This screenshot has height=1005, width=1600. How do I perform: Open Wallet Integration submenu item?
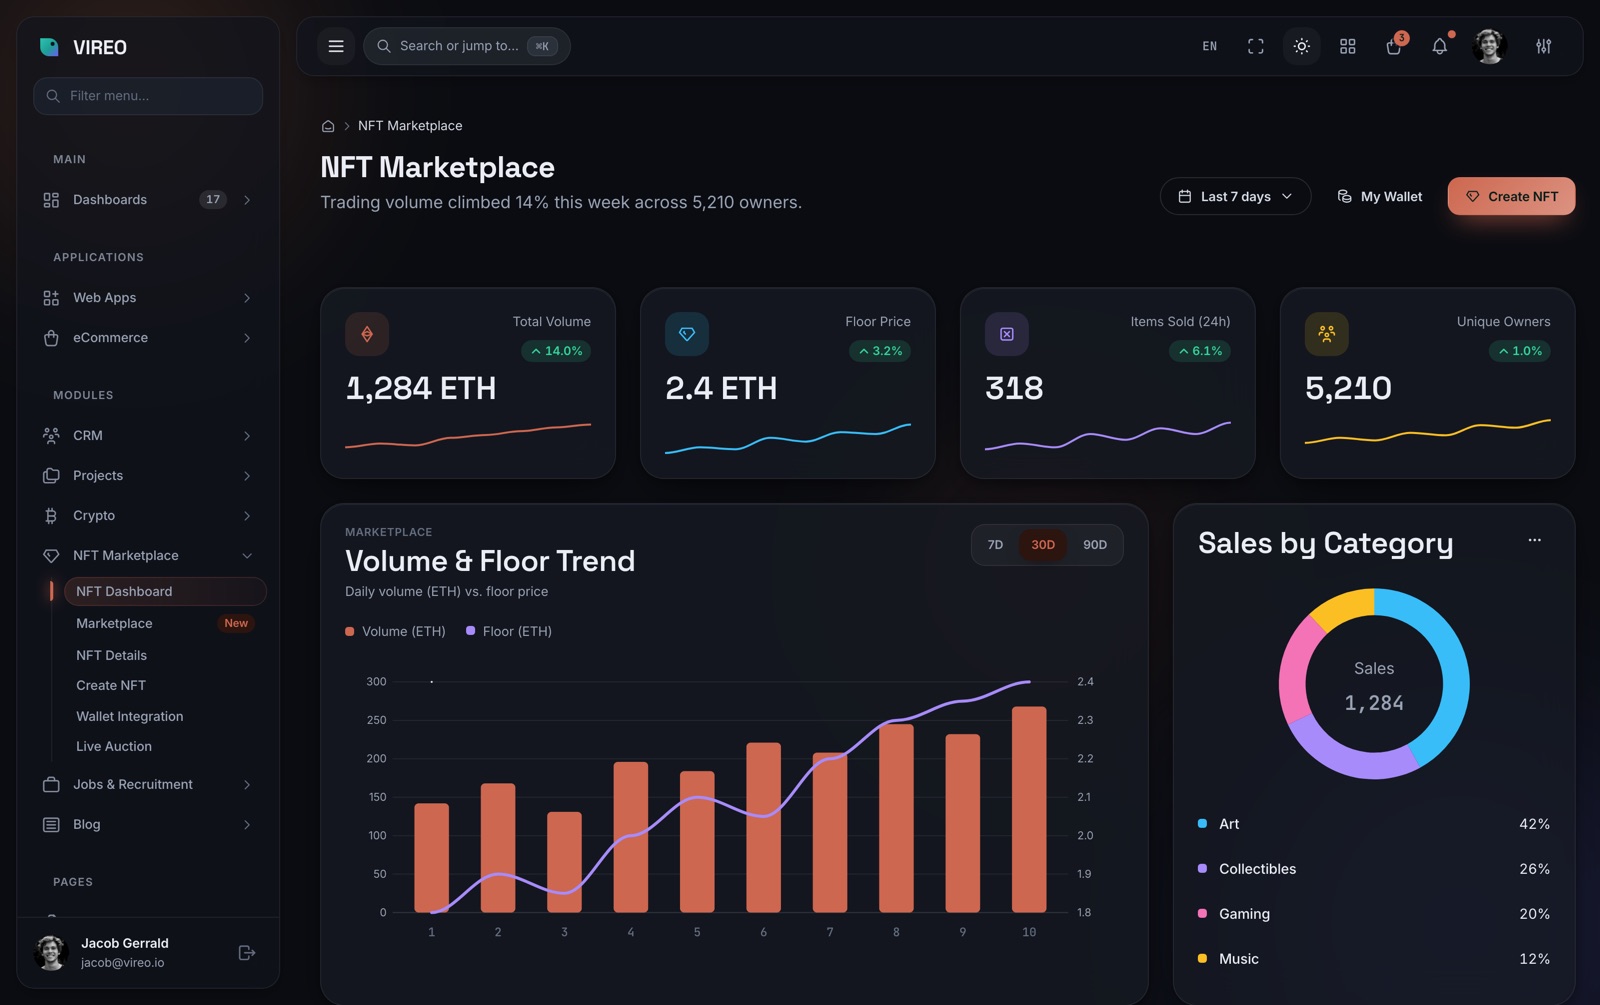coord(165,716)
